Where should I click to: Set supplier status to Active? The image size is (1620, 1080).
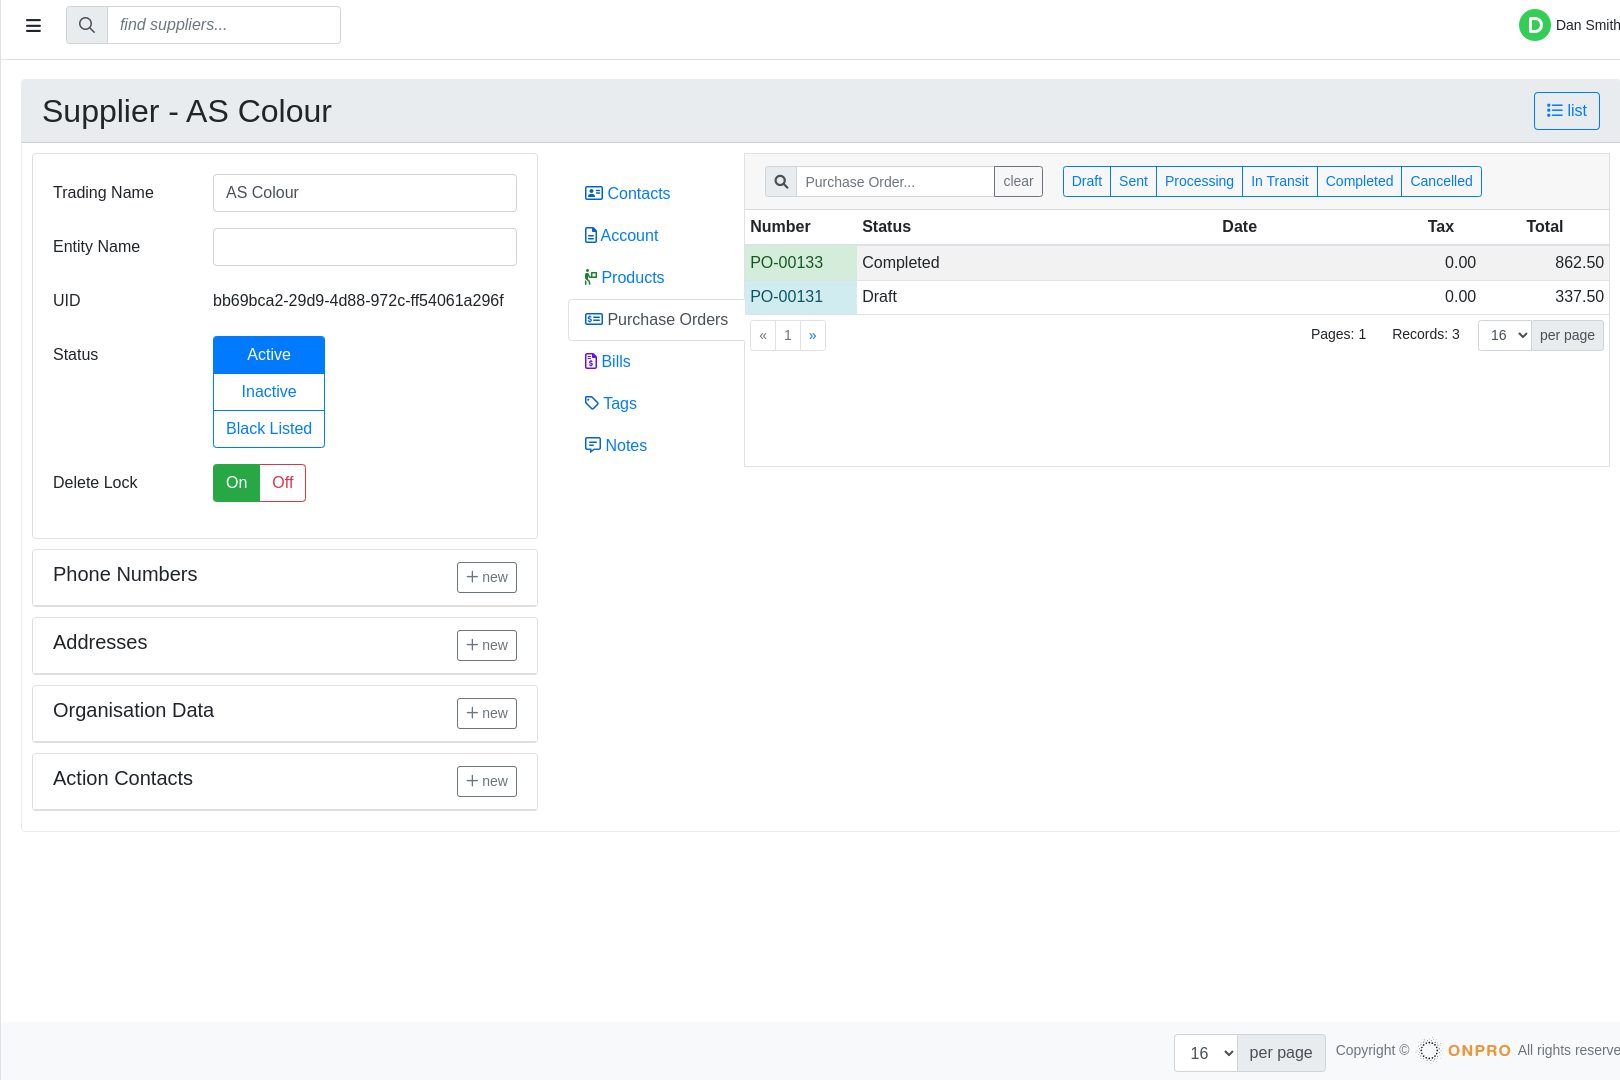coord(269,355)
